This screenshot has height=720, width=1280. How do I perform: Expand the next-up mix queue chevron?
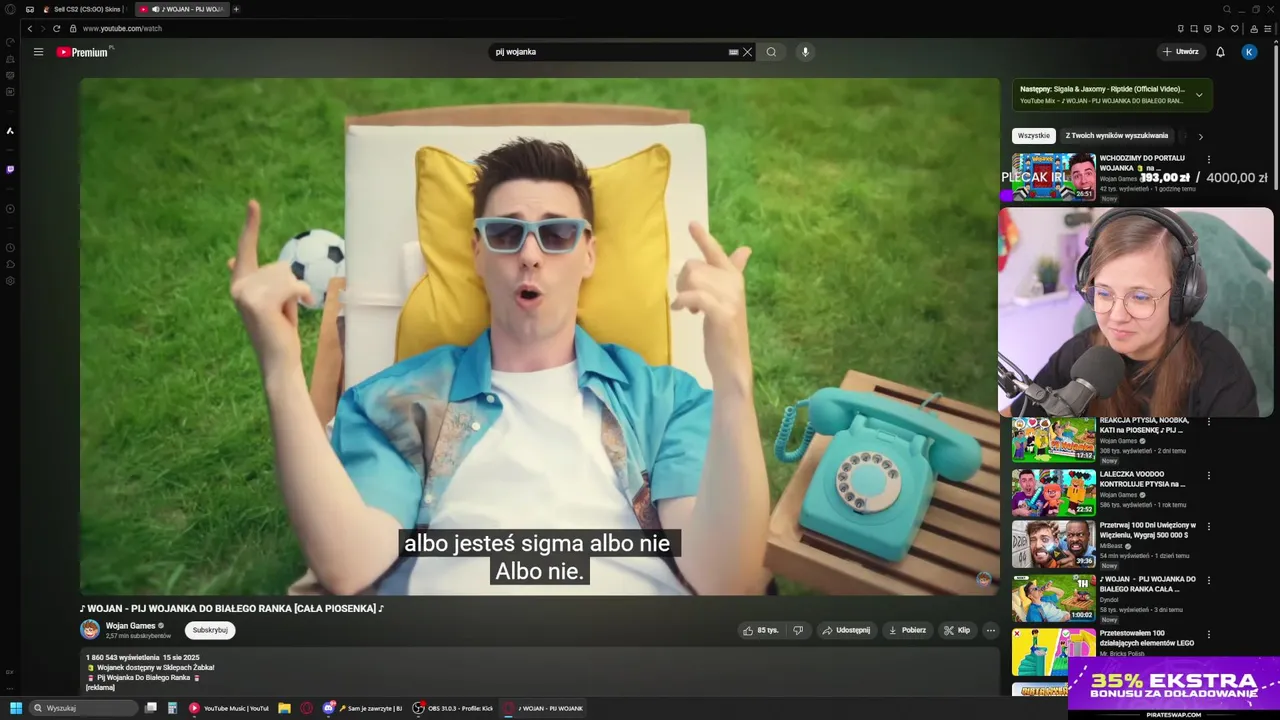(x=1199, y=95)
